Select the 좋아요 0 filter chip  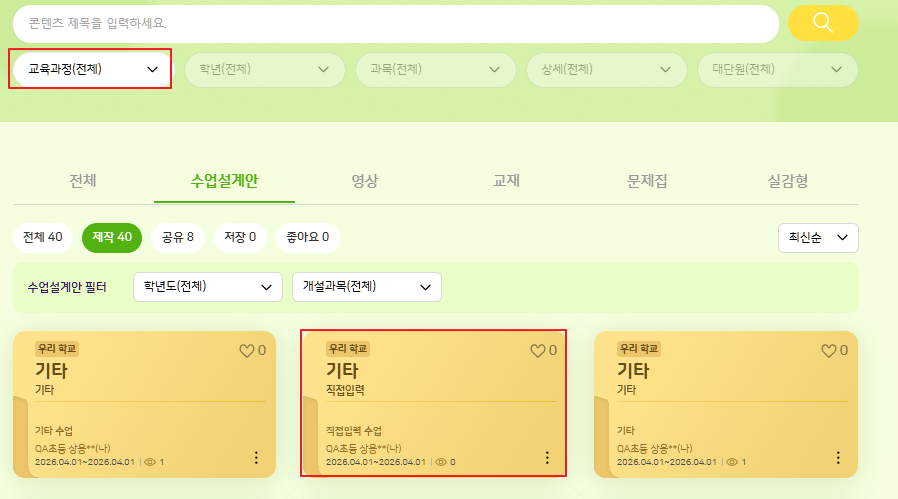[308, 237]
